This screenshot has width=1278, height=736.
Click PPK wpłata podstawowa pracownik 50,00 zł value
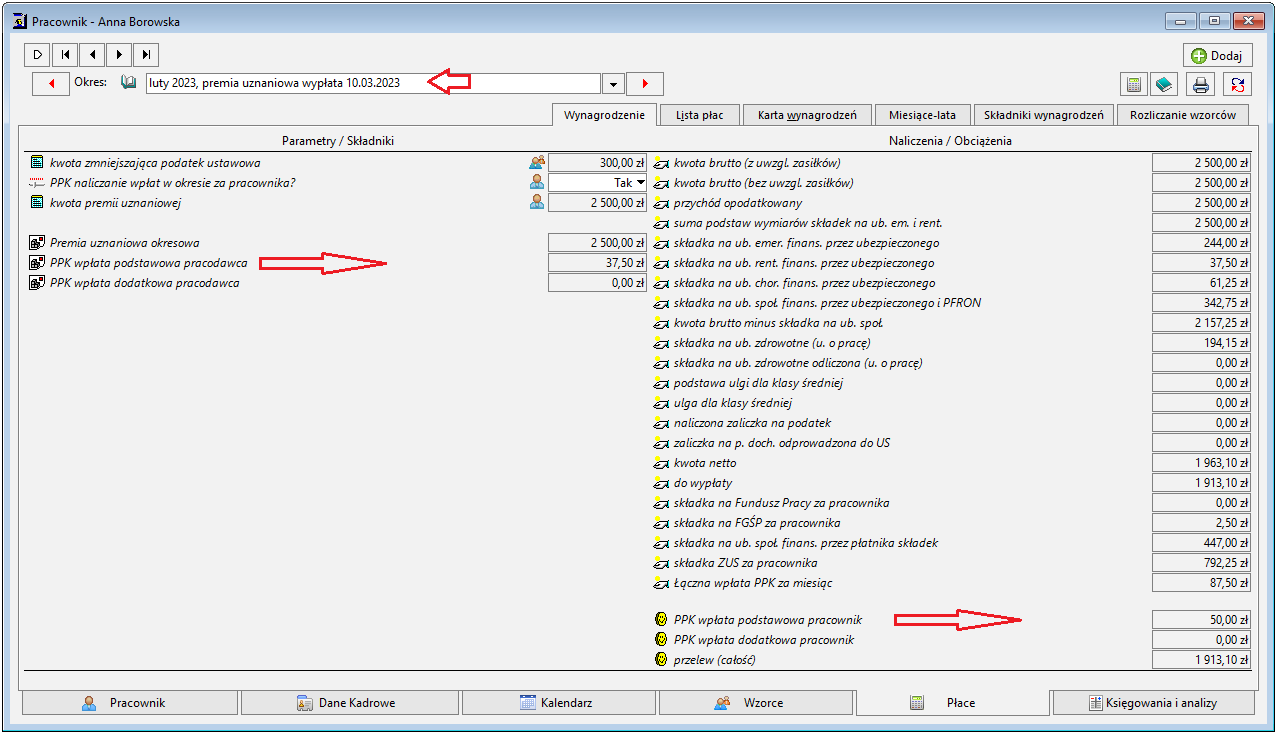(1202, 620)
